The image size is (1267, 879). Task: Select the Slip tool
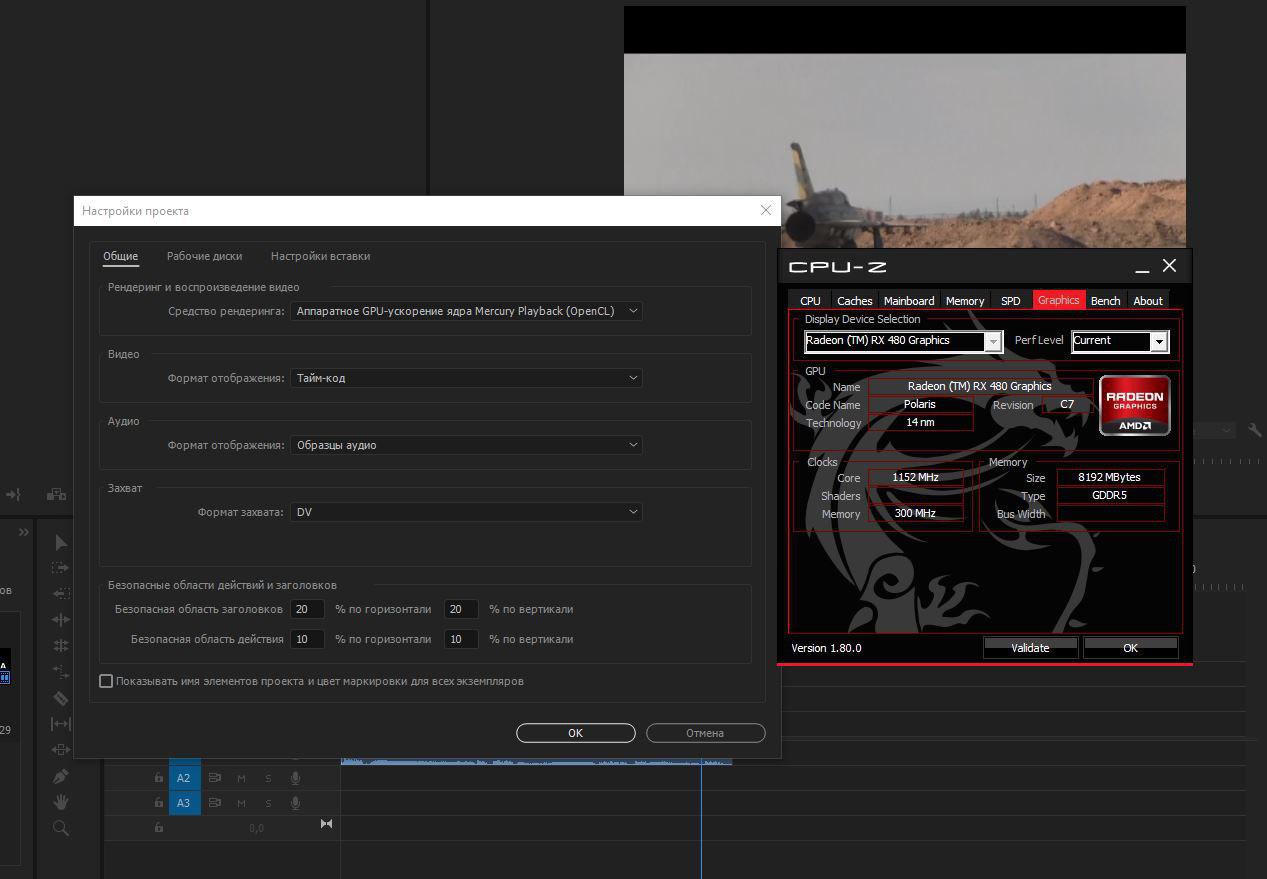[x=61, y=724]
